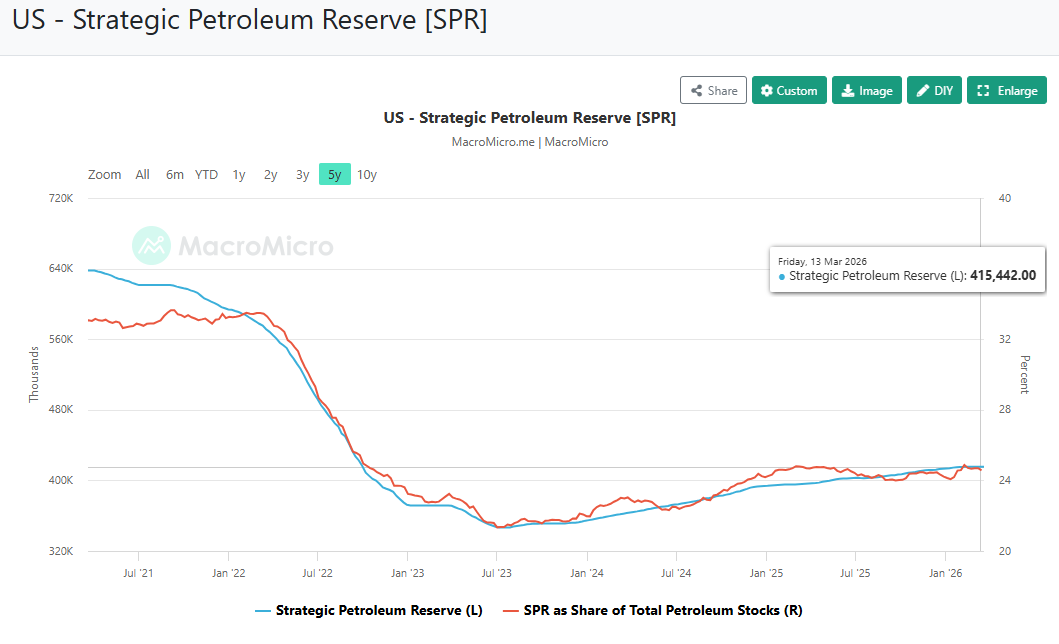Screen dimensions: 1059x644
Task: Click the Jul '23 x-axis label
Action: pos(496,573)
